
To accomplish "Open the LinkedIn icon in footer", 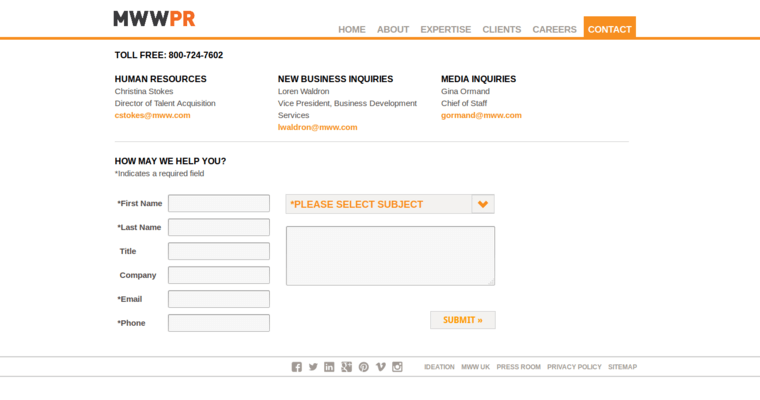I will (x=329, y=367).
